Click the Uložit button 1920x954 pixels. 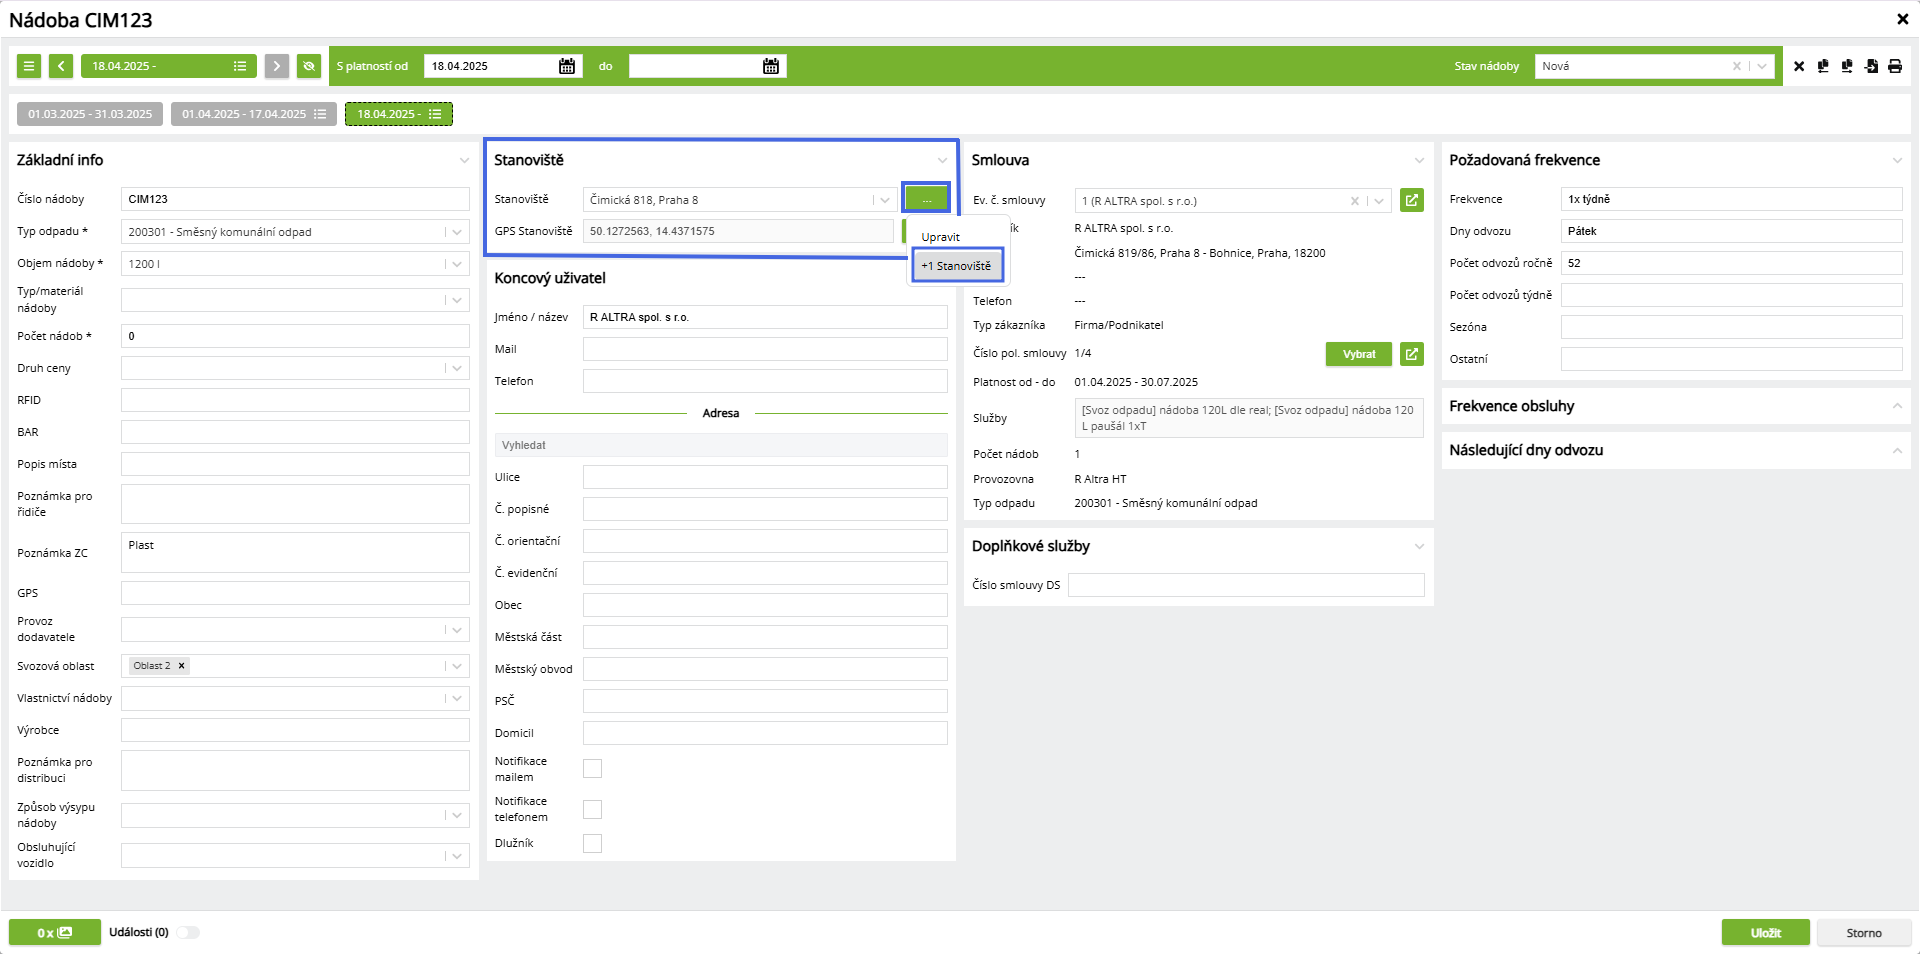(x=1765, y=933)
